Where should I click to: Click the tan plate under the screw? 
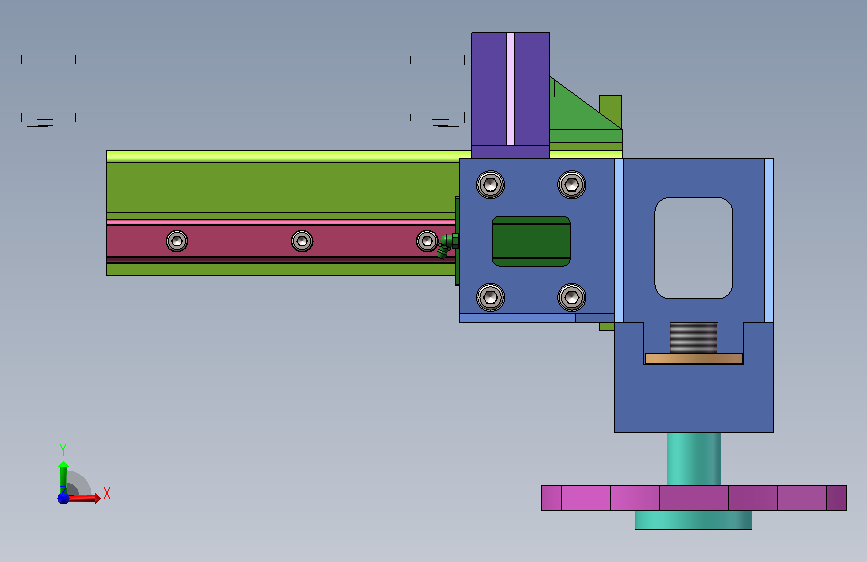coord(693,358)
